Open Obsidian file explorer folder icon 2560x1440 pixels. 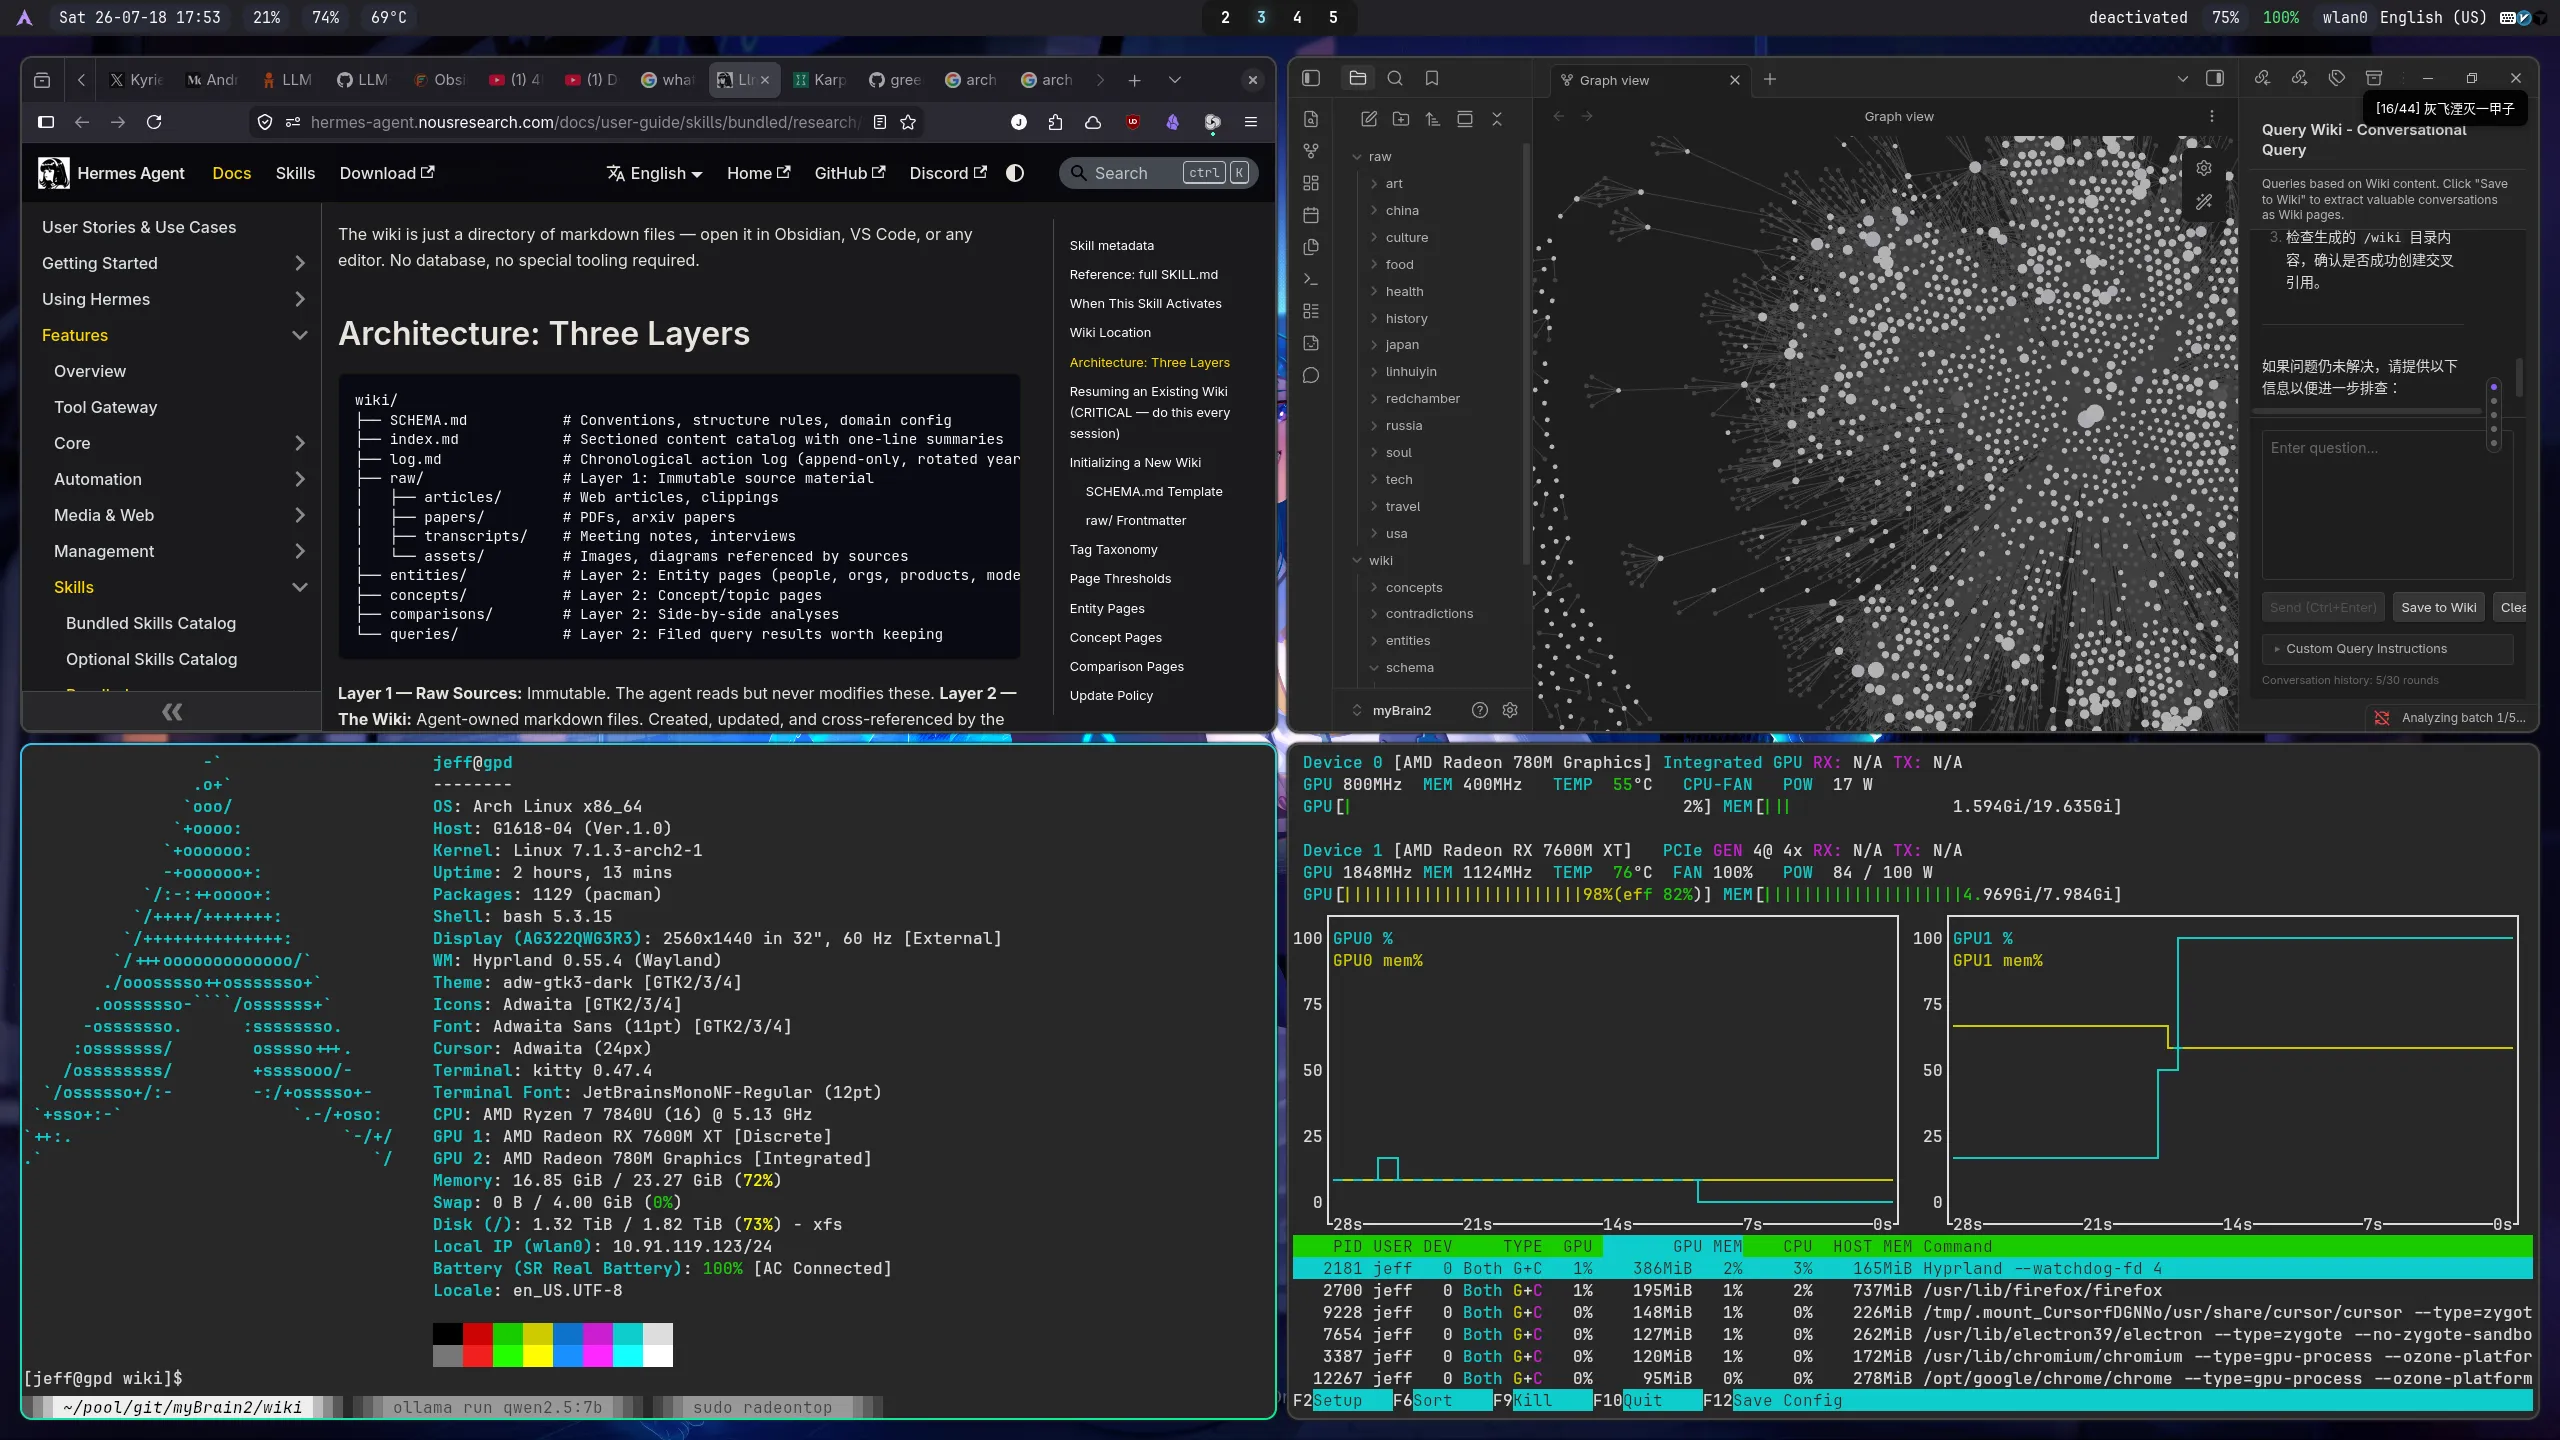(x=1357, y=78)
